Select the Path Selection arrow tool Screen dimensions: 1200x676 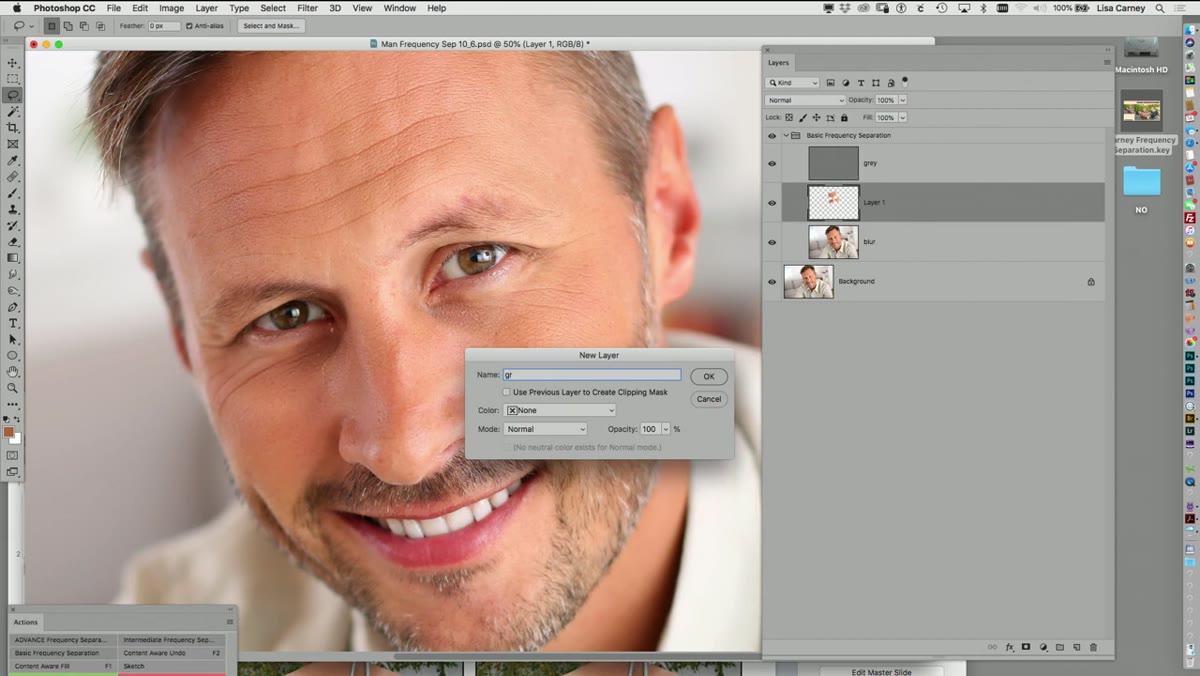tap(13, 339)
